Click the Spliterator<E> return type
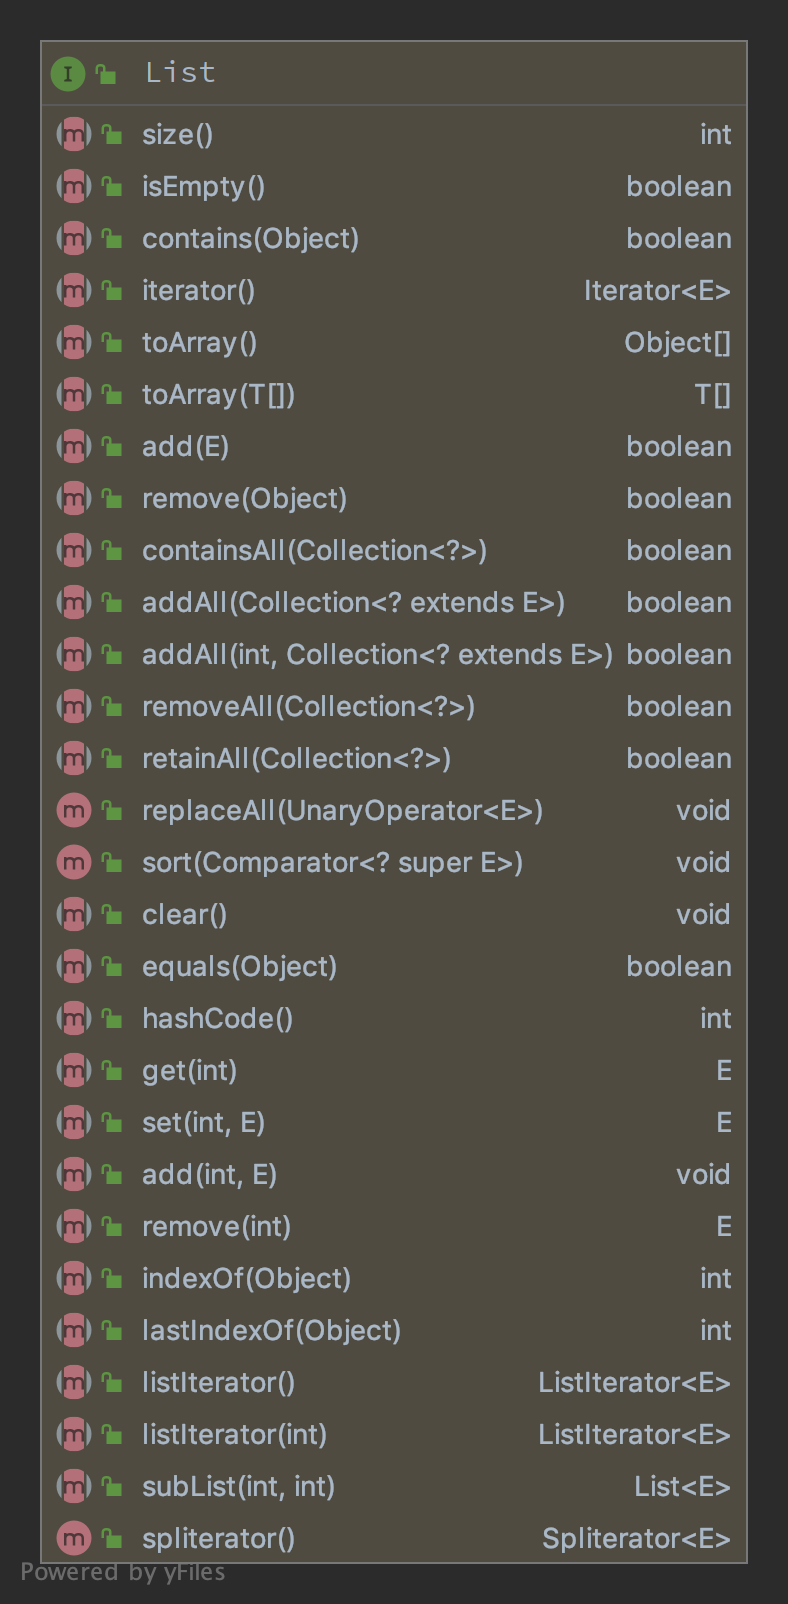788x1604 pixels. 636,1538
